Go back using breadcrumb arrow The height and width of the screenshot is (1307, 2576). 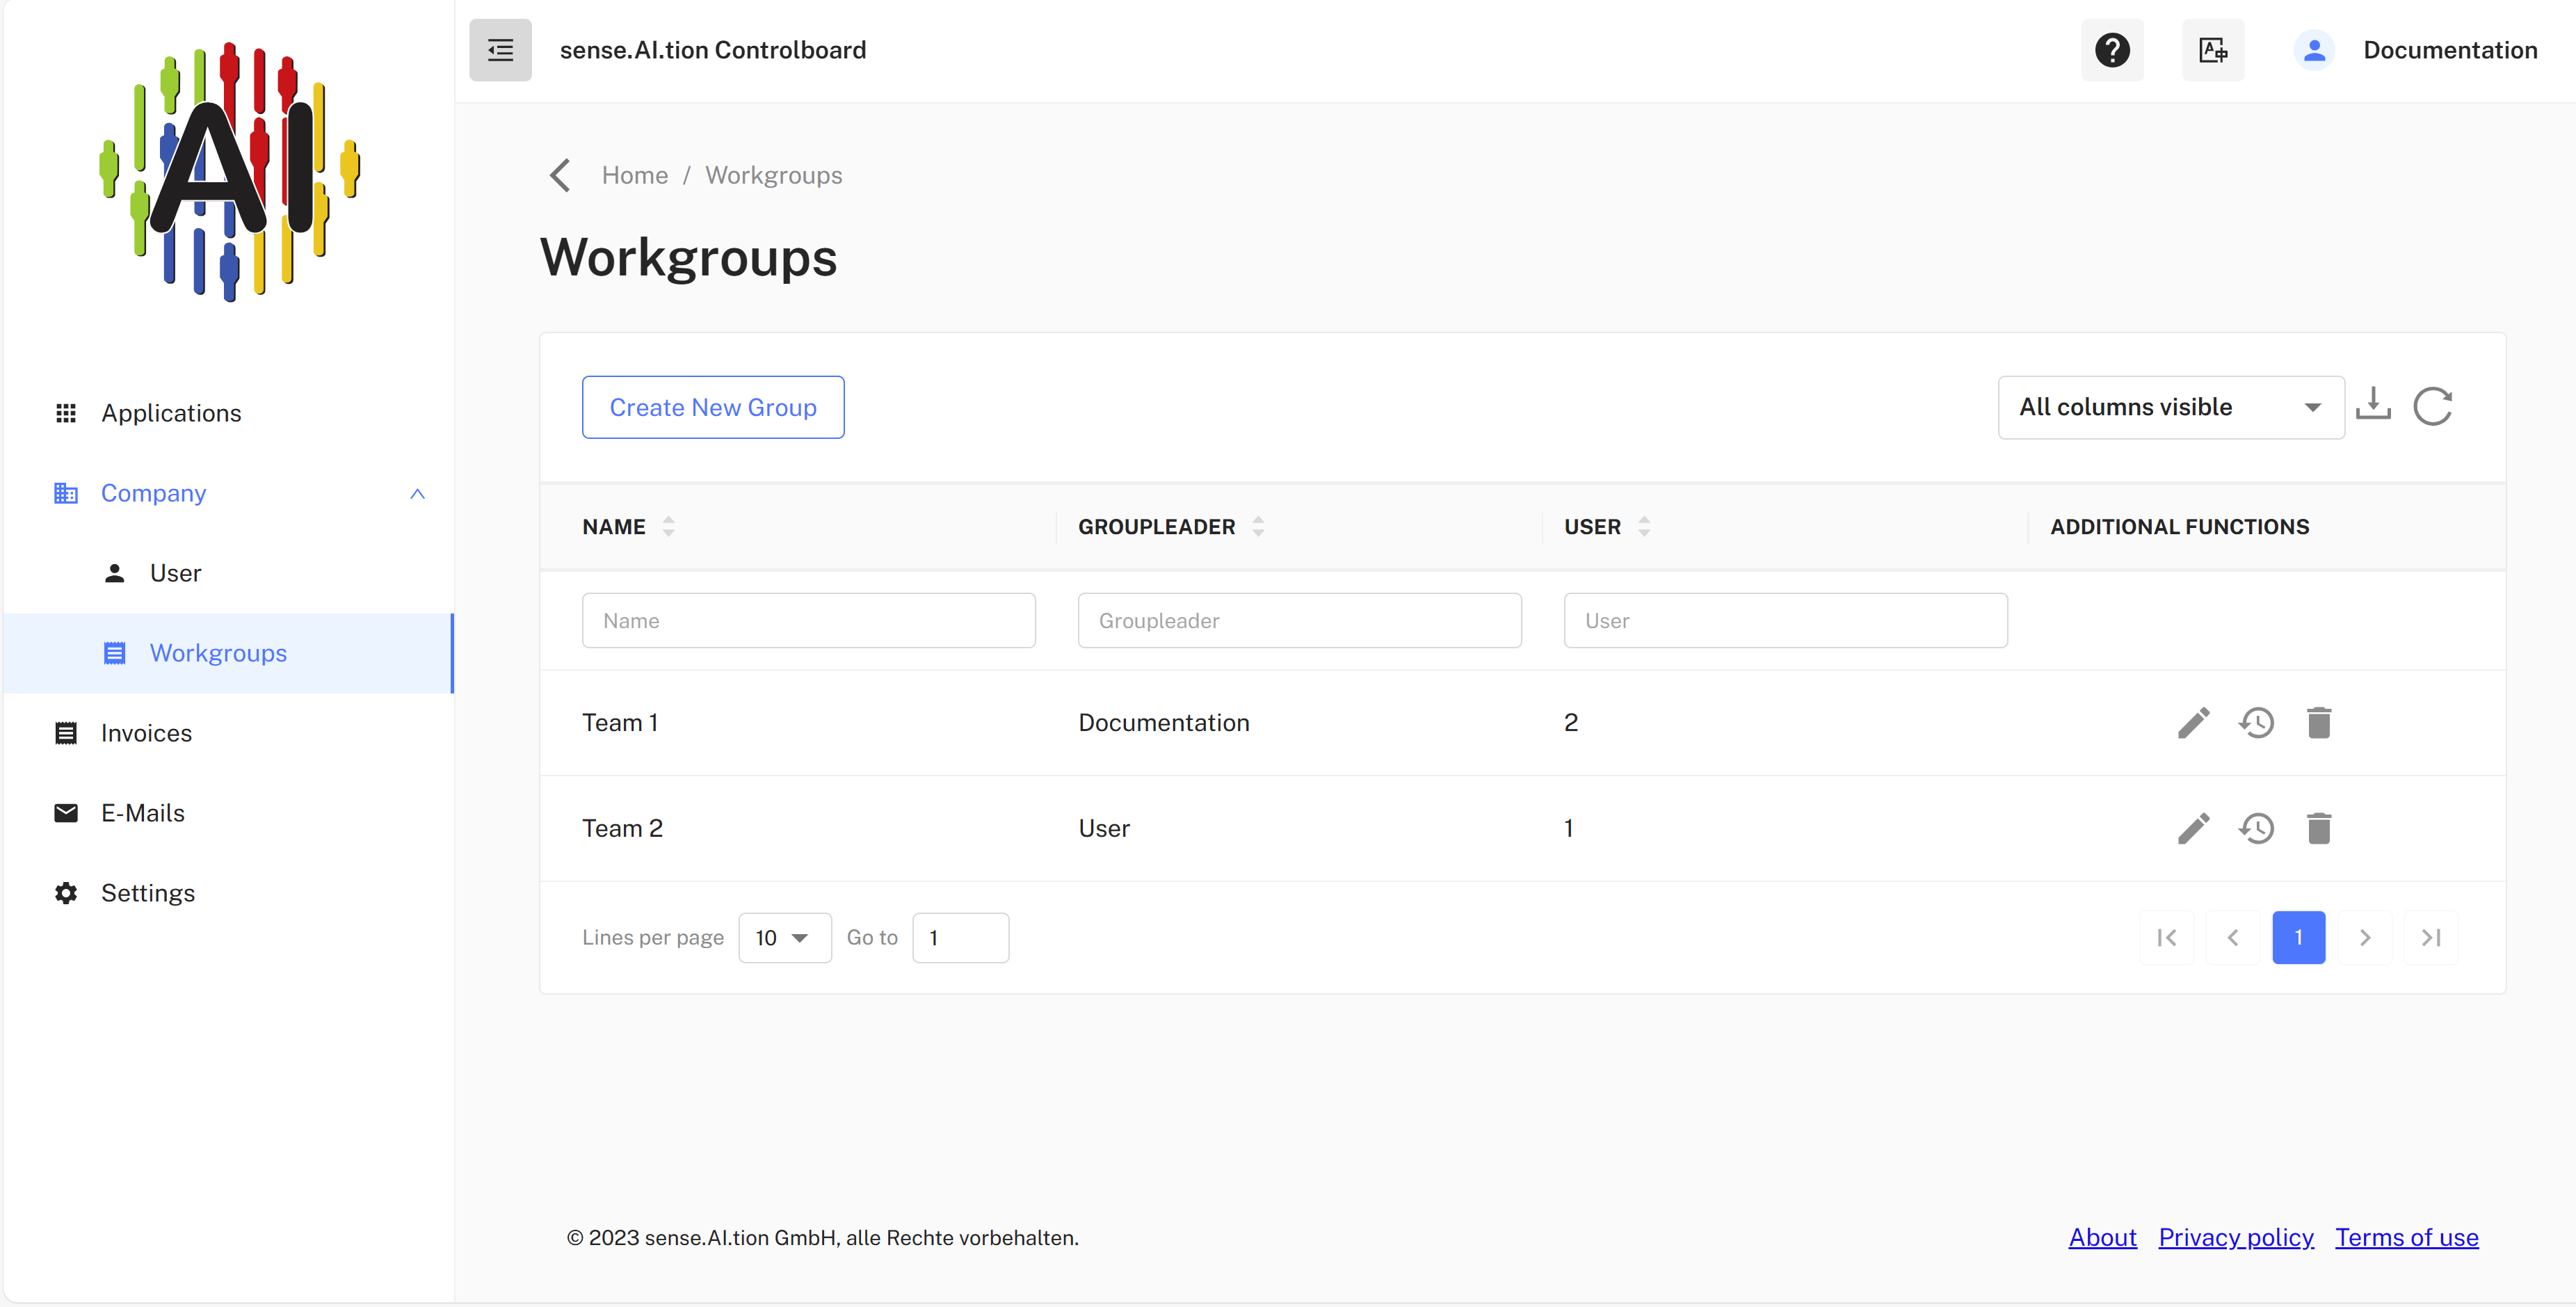coord(560,175)
